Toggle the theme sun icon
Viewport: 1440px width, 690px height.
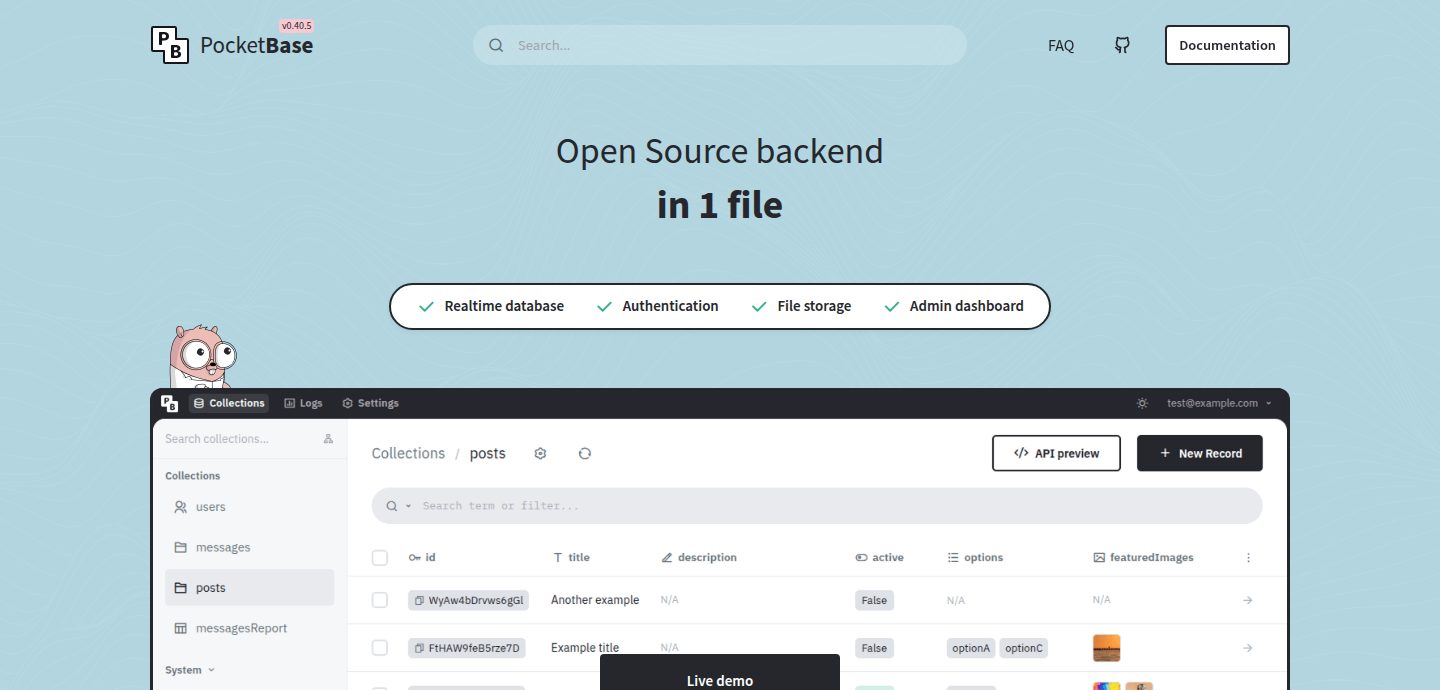click(x=1142, y=403)
